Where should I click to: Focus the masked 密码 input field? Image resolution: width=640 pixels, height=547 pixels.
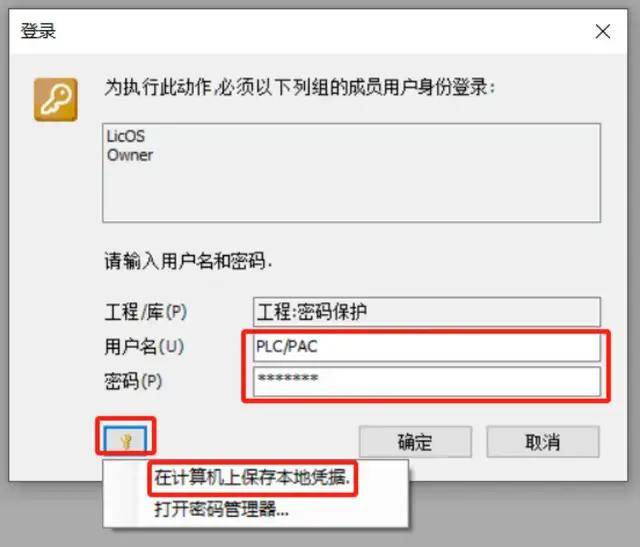(427, 381)
